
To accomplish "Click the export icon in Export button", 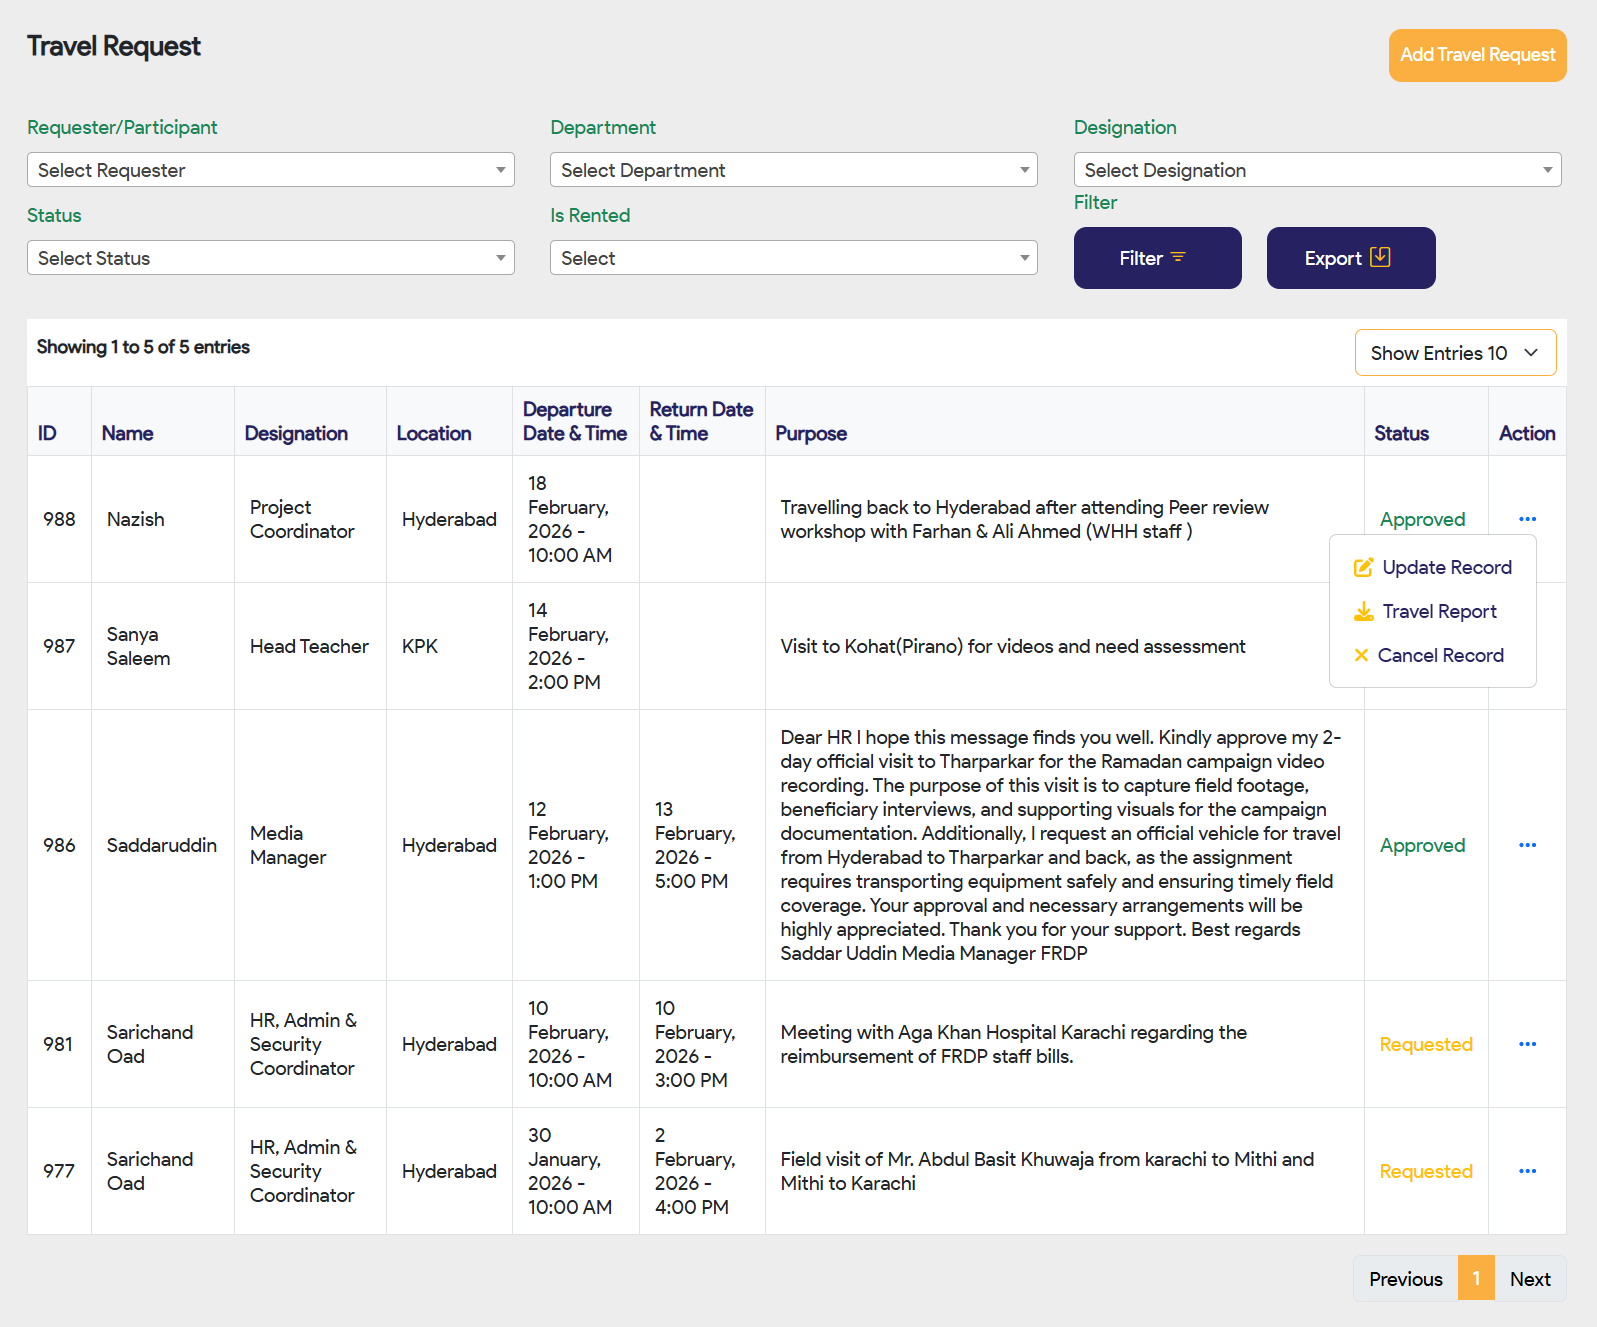I will click(x=1380, y=257).
